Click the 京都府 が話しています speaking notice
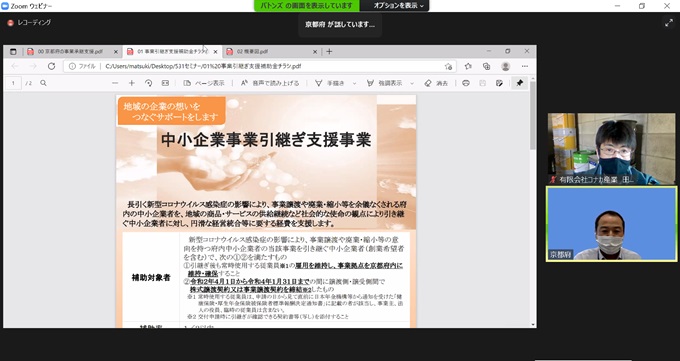This screenshot has height=361, width=680. (x=340, y=25)
